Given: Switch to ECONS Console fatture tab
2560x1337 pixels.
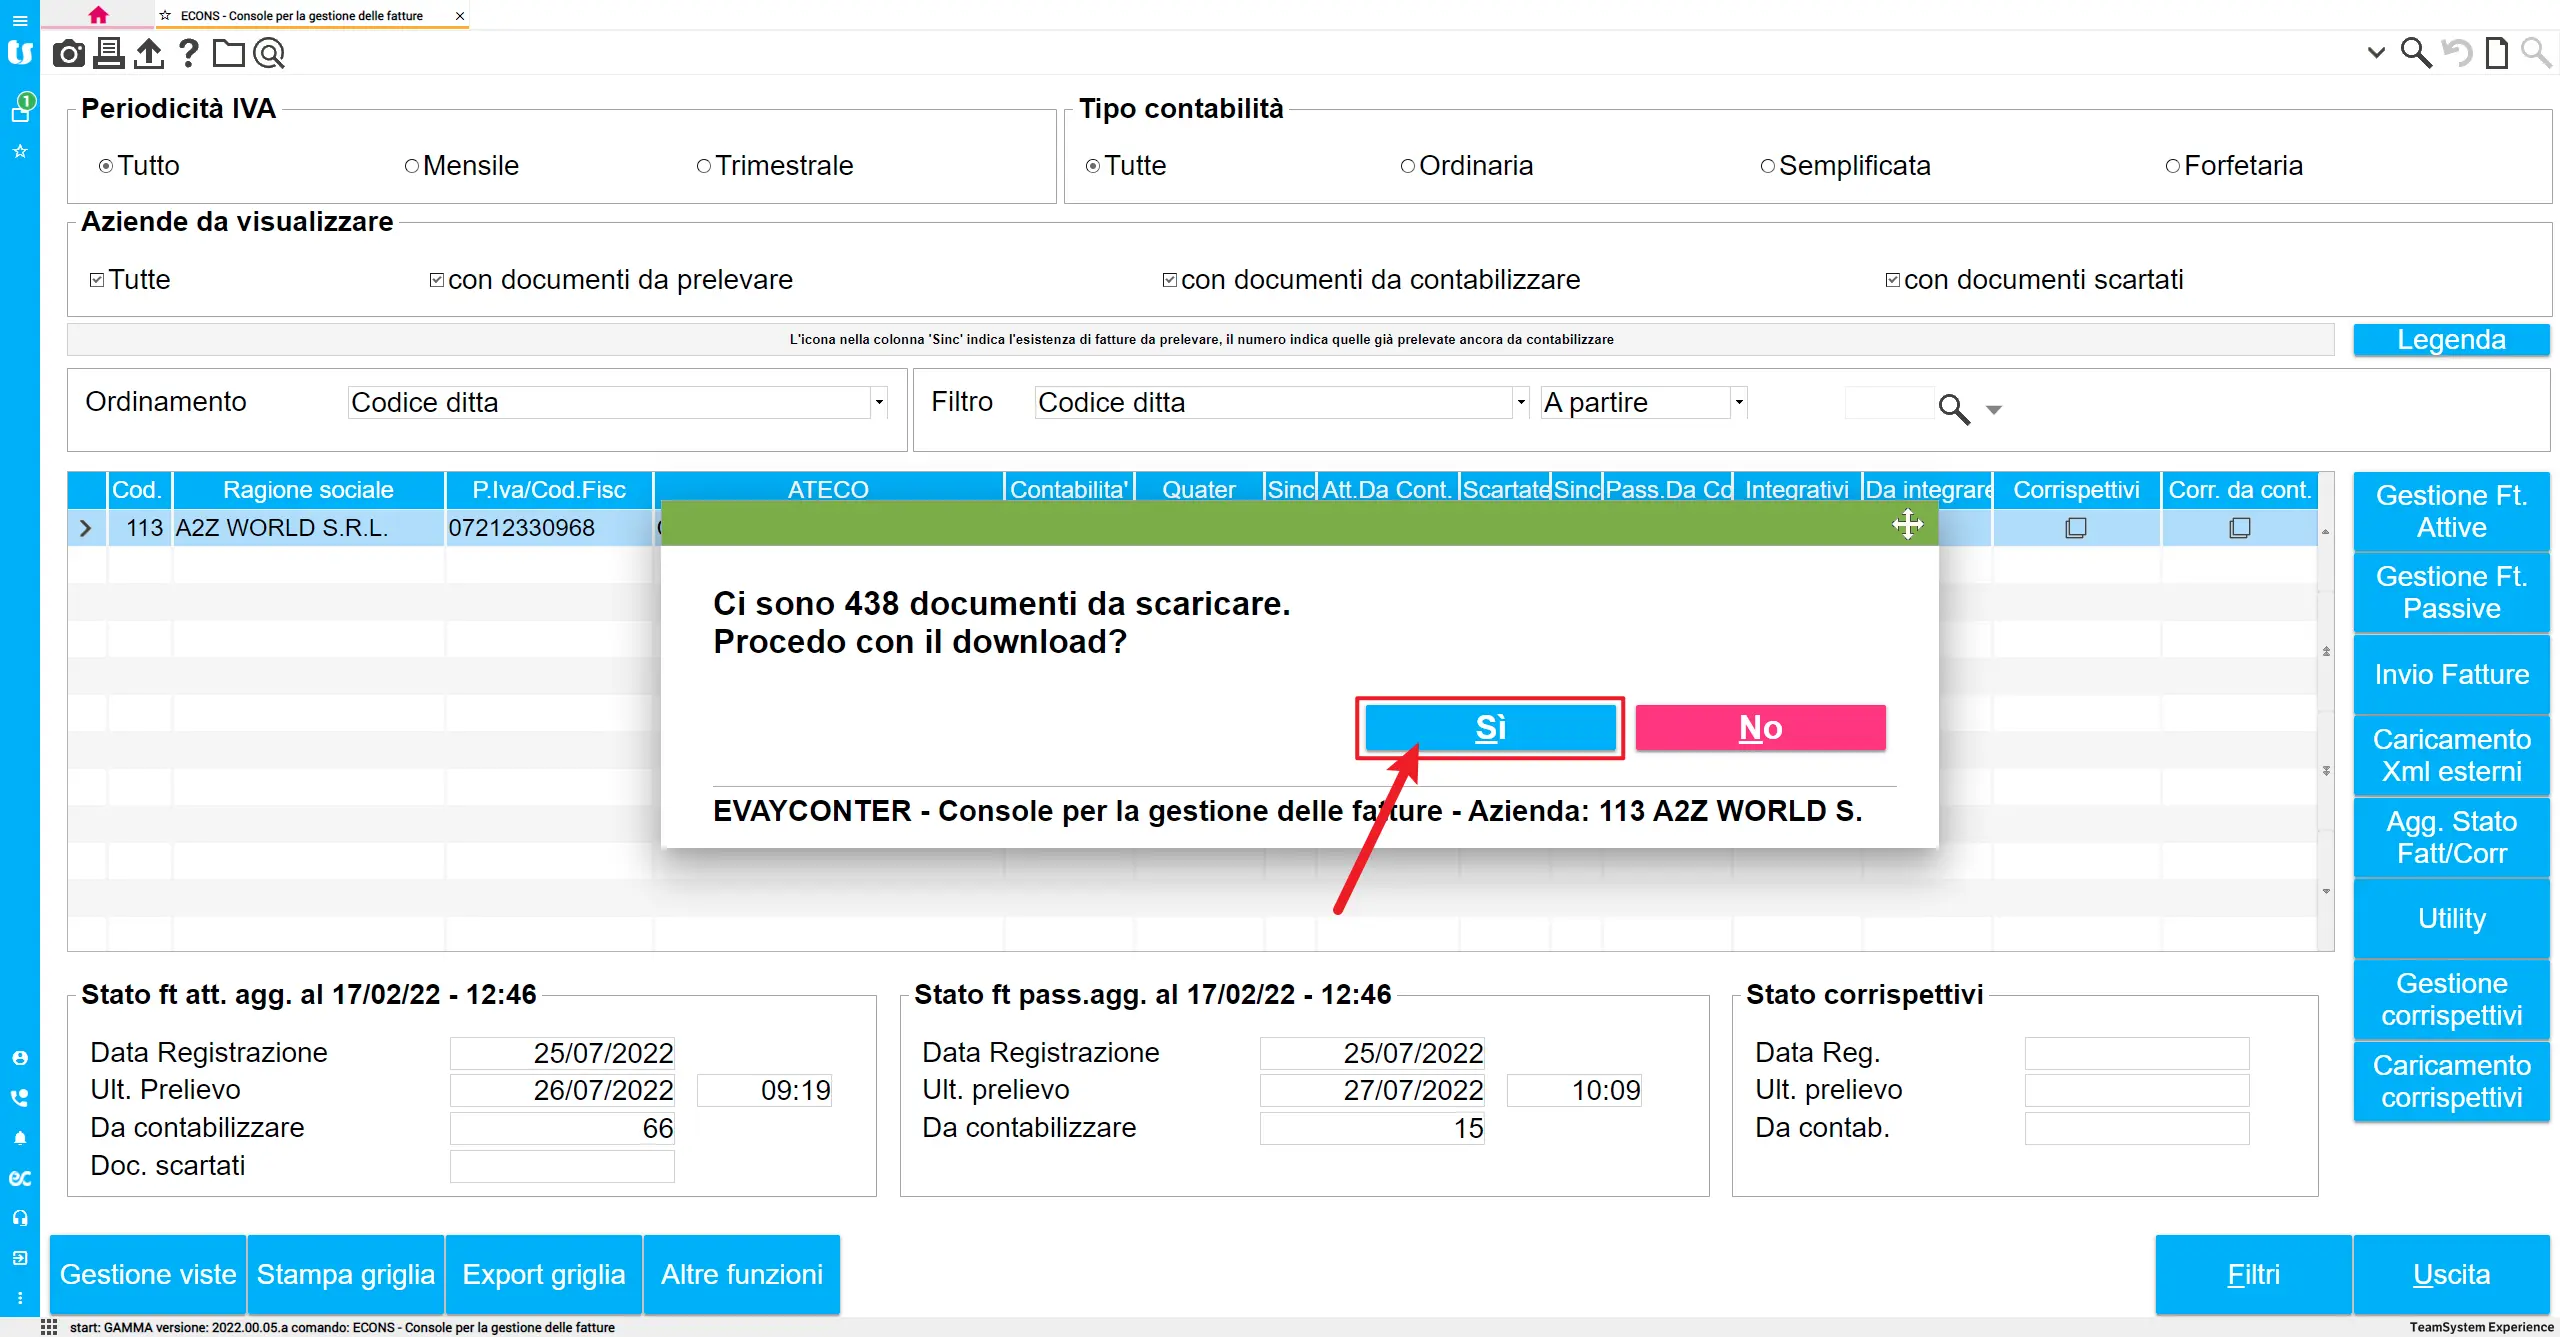Looking at the screenshot, I should click(301, 15).
